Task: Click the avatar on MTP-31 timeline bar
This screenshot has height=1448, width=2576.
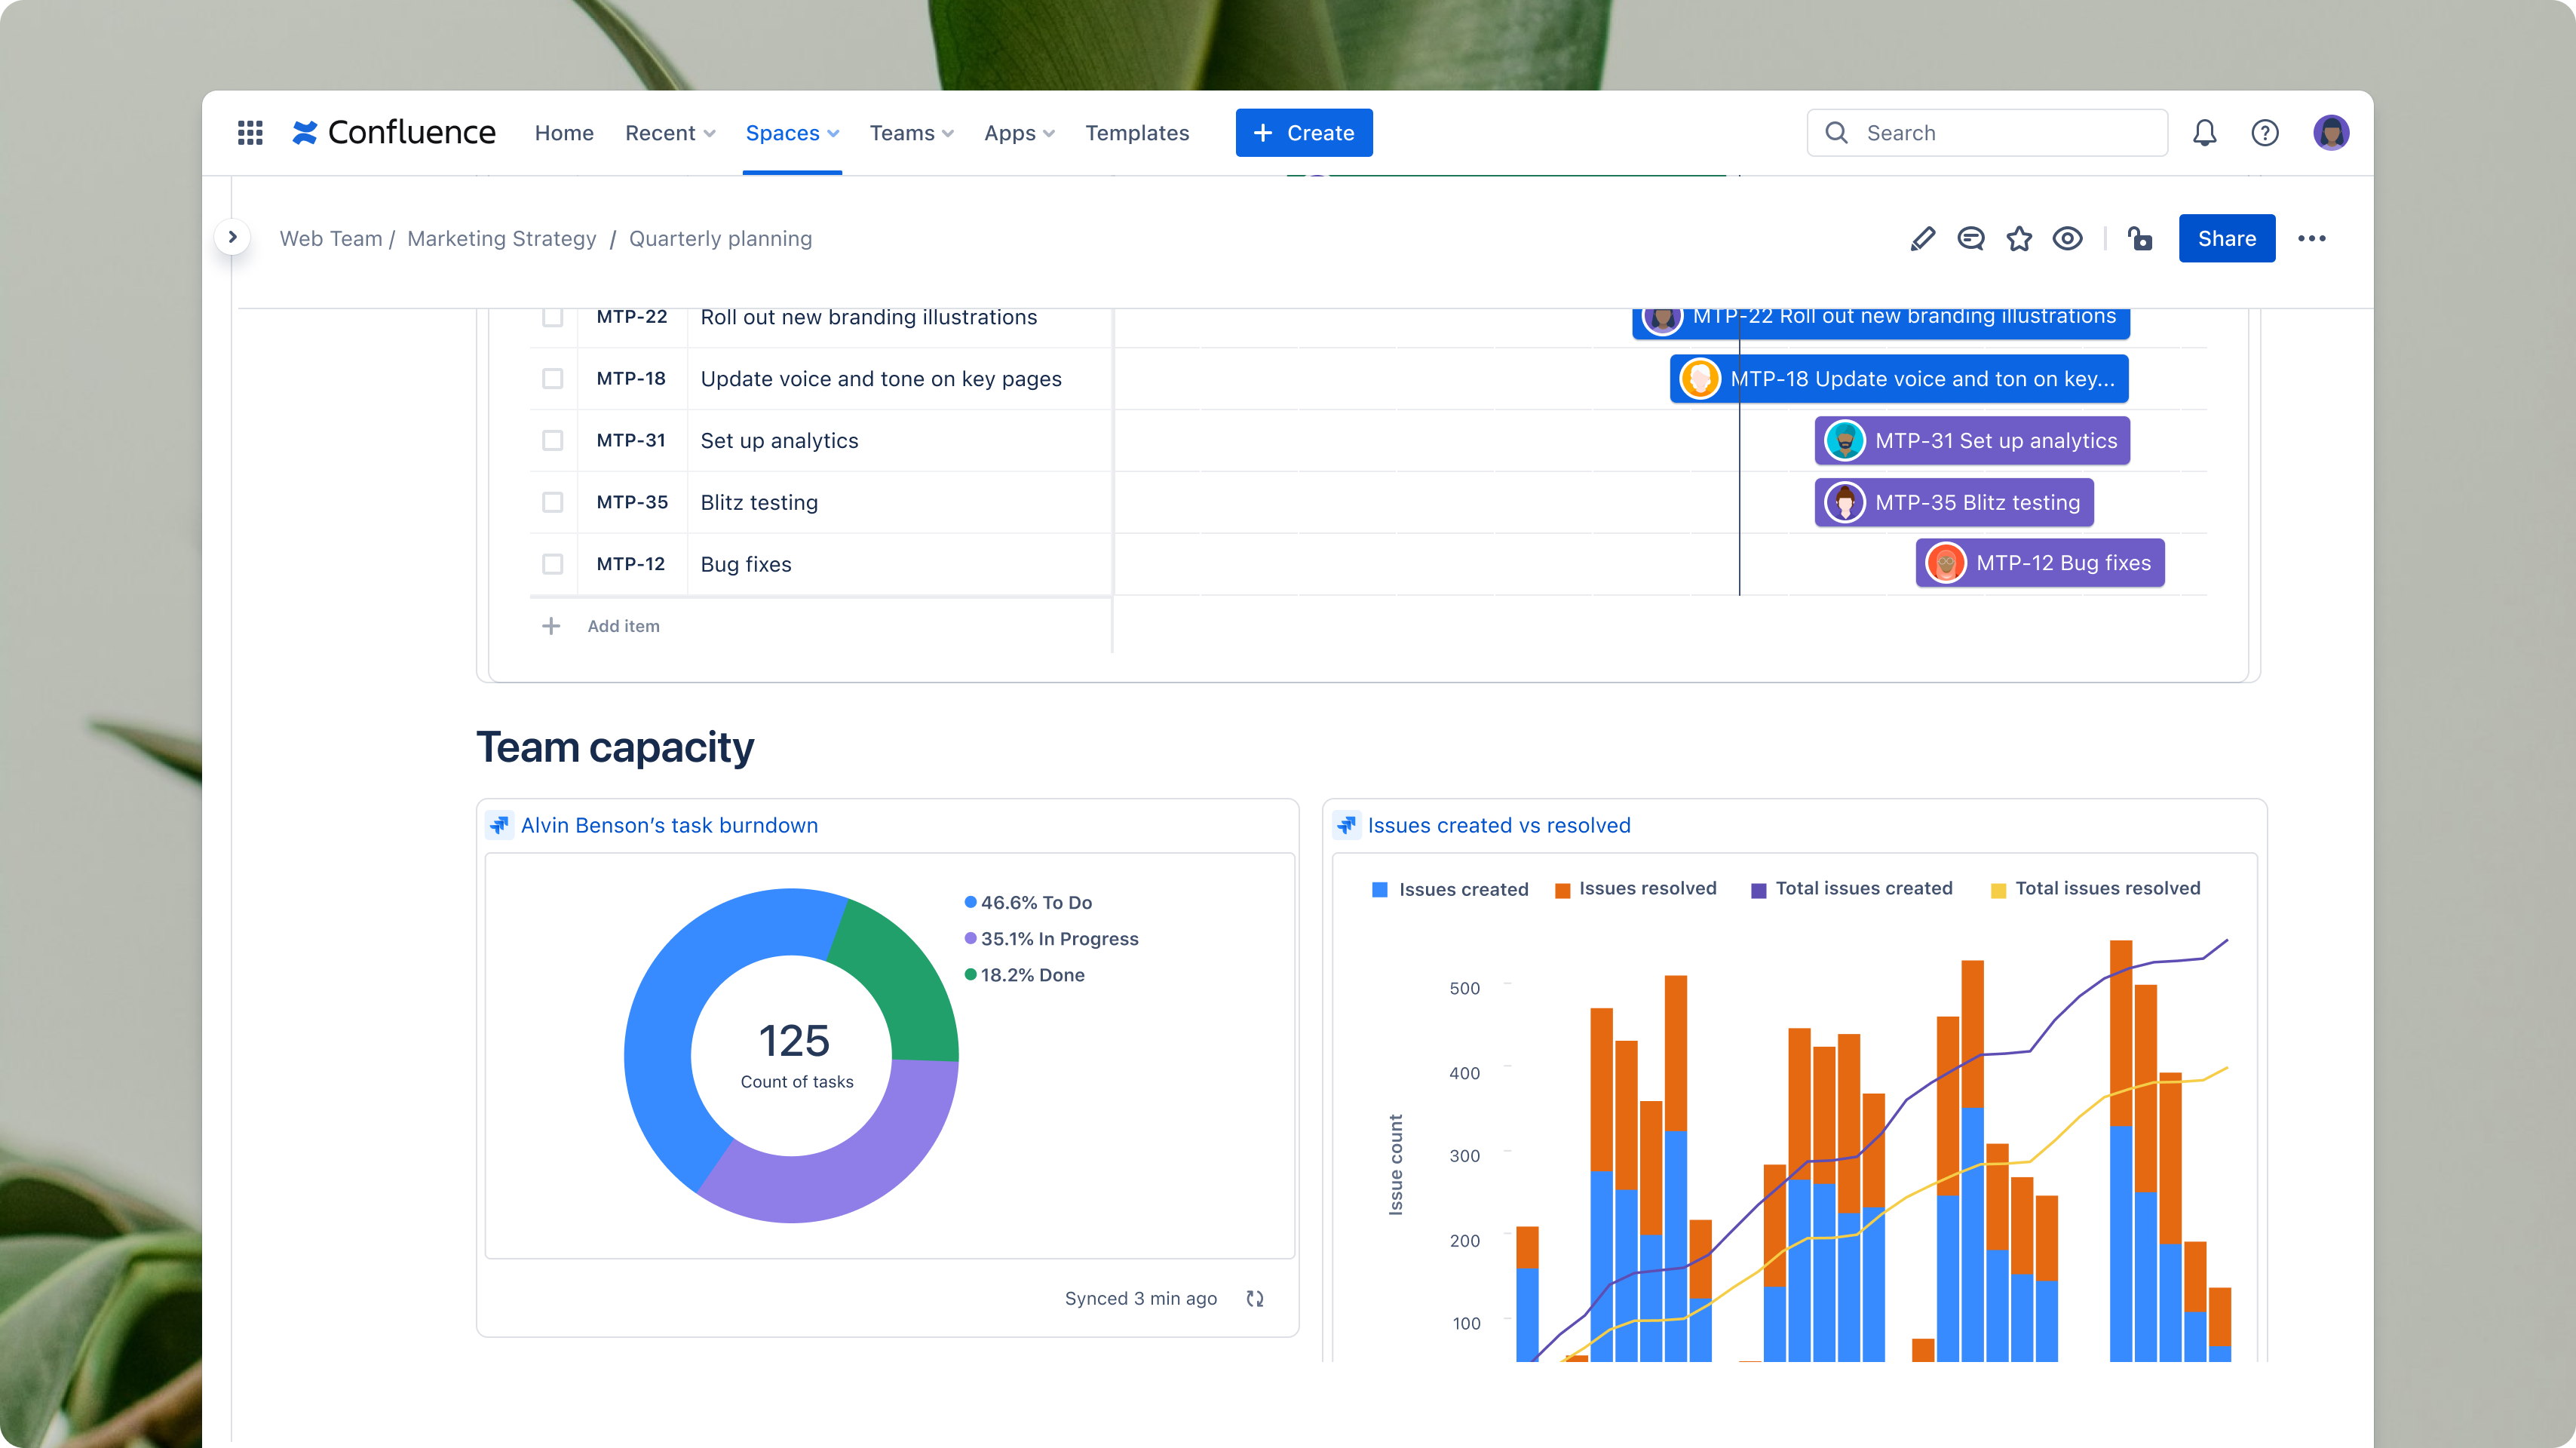Action: click(1845, 441)
